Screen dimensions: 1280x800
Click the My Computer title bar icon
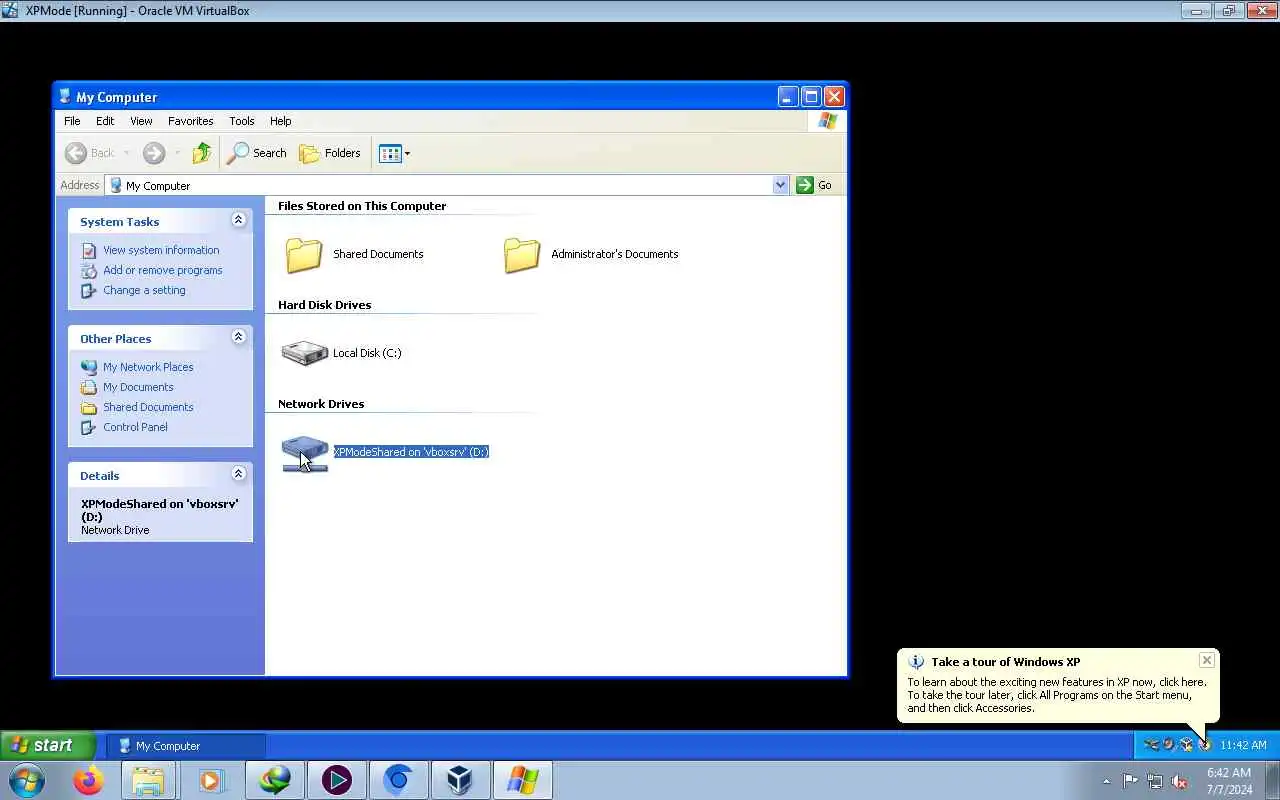click(x=65, y=97)
